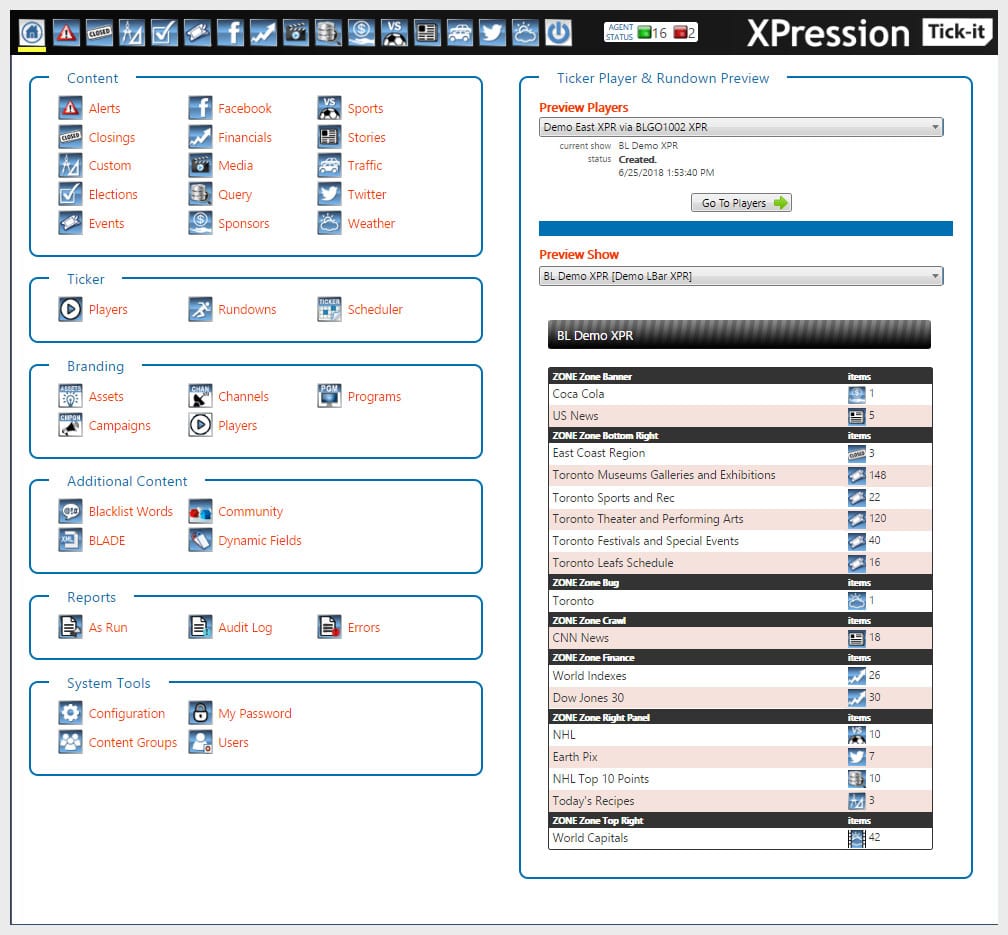Select the Earth Pix rundown row
This screenshot has height=935, width=1008.
[740, 757]
